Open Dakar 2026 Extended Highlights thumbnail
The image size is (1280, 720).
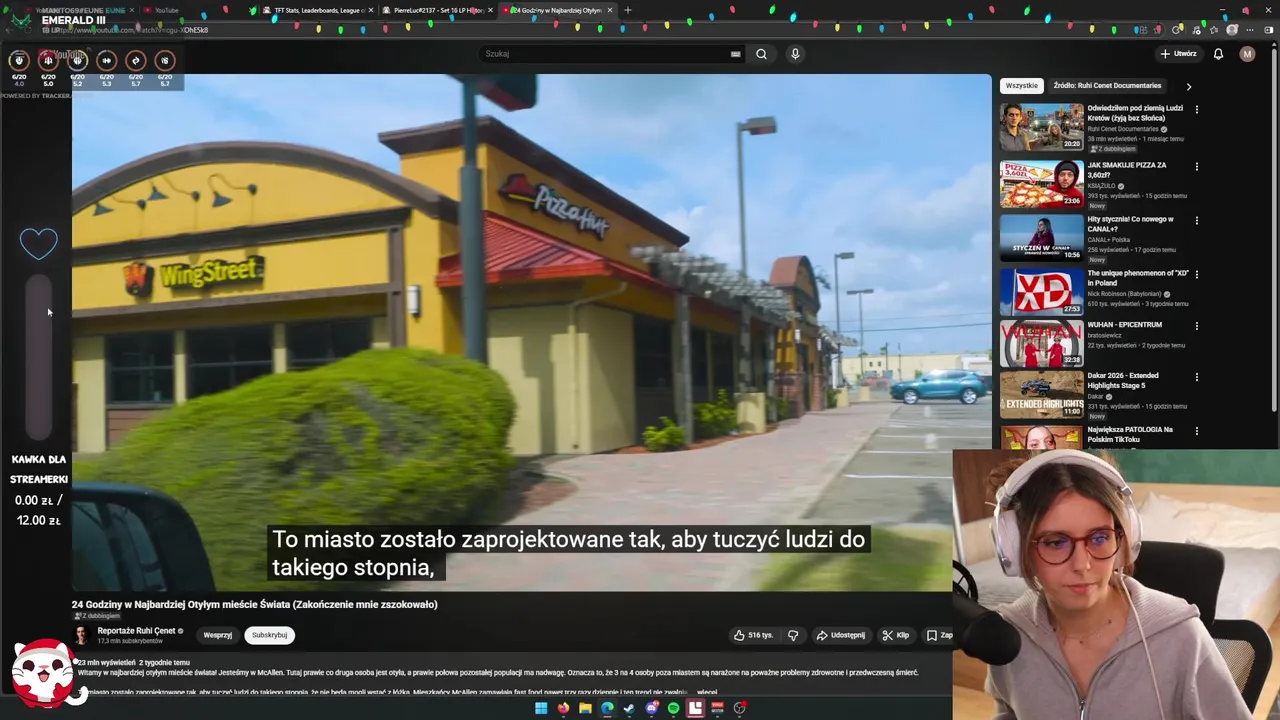coord(1042,396)
